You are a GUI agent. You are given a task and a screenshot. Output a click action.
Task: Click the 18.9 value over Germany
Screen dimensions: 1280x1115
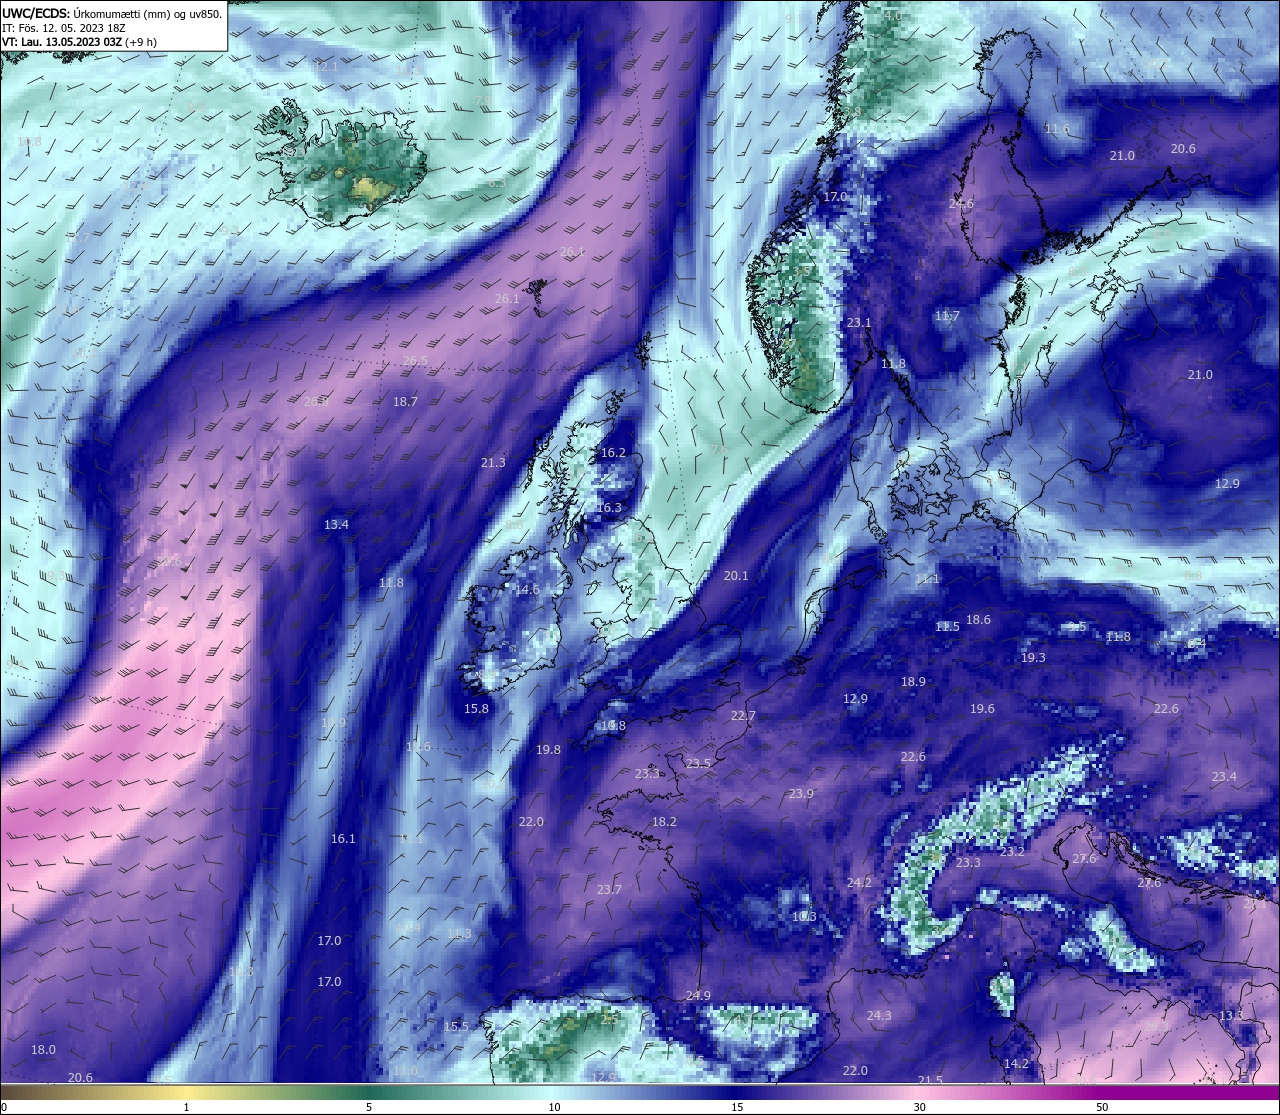(913, 682)
